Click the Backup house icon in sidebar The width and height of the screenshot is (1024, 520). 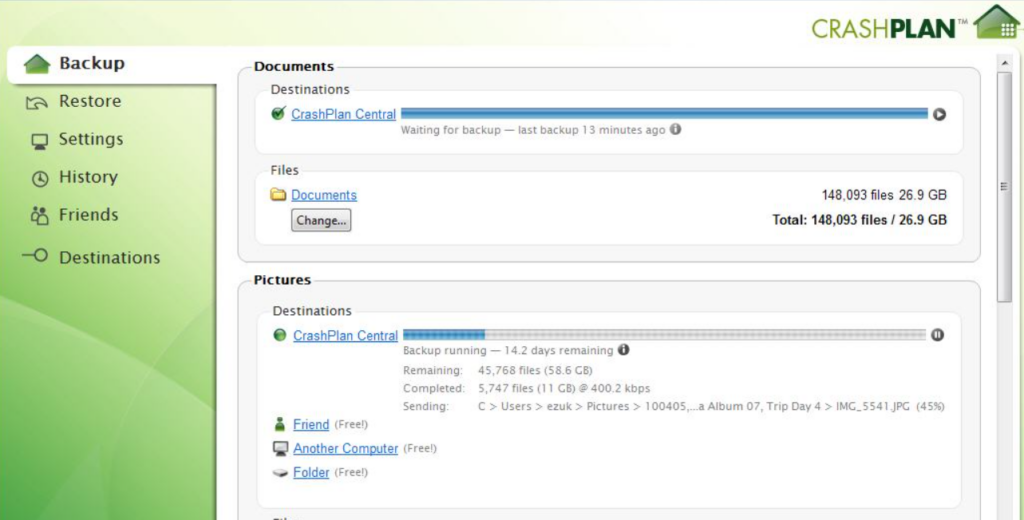(37, 64)
